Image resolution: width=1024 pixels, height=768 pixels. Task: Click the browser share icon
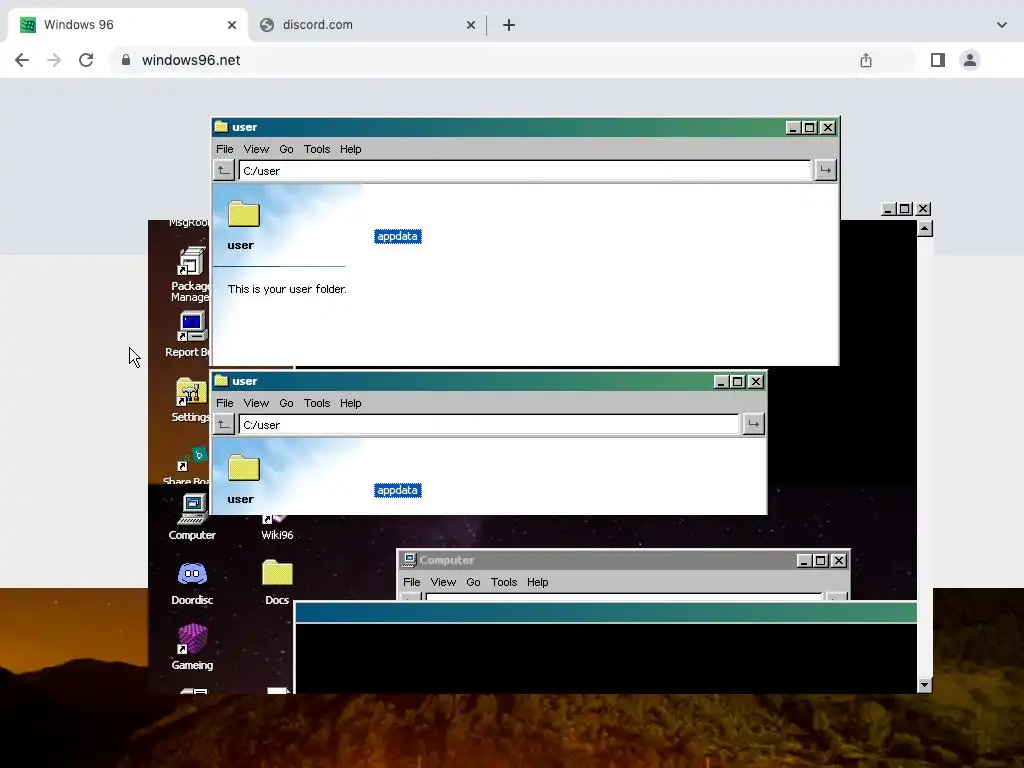pyautogui.click(x=866, y=60)
